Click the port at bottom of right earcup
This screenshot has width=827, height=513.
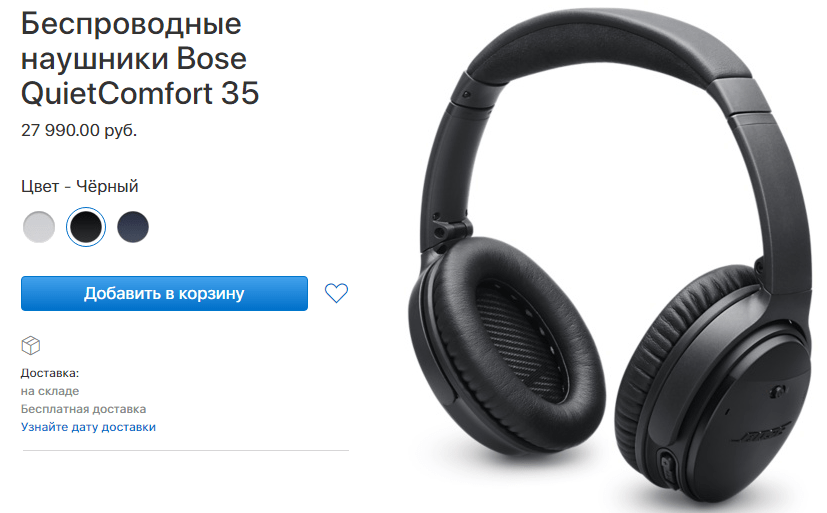[x=667, y=464]
